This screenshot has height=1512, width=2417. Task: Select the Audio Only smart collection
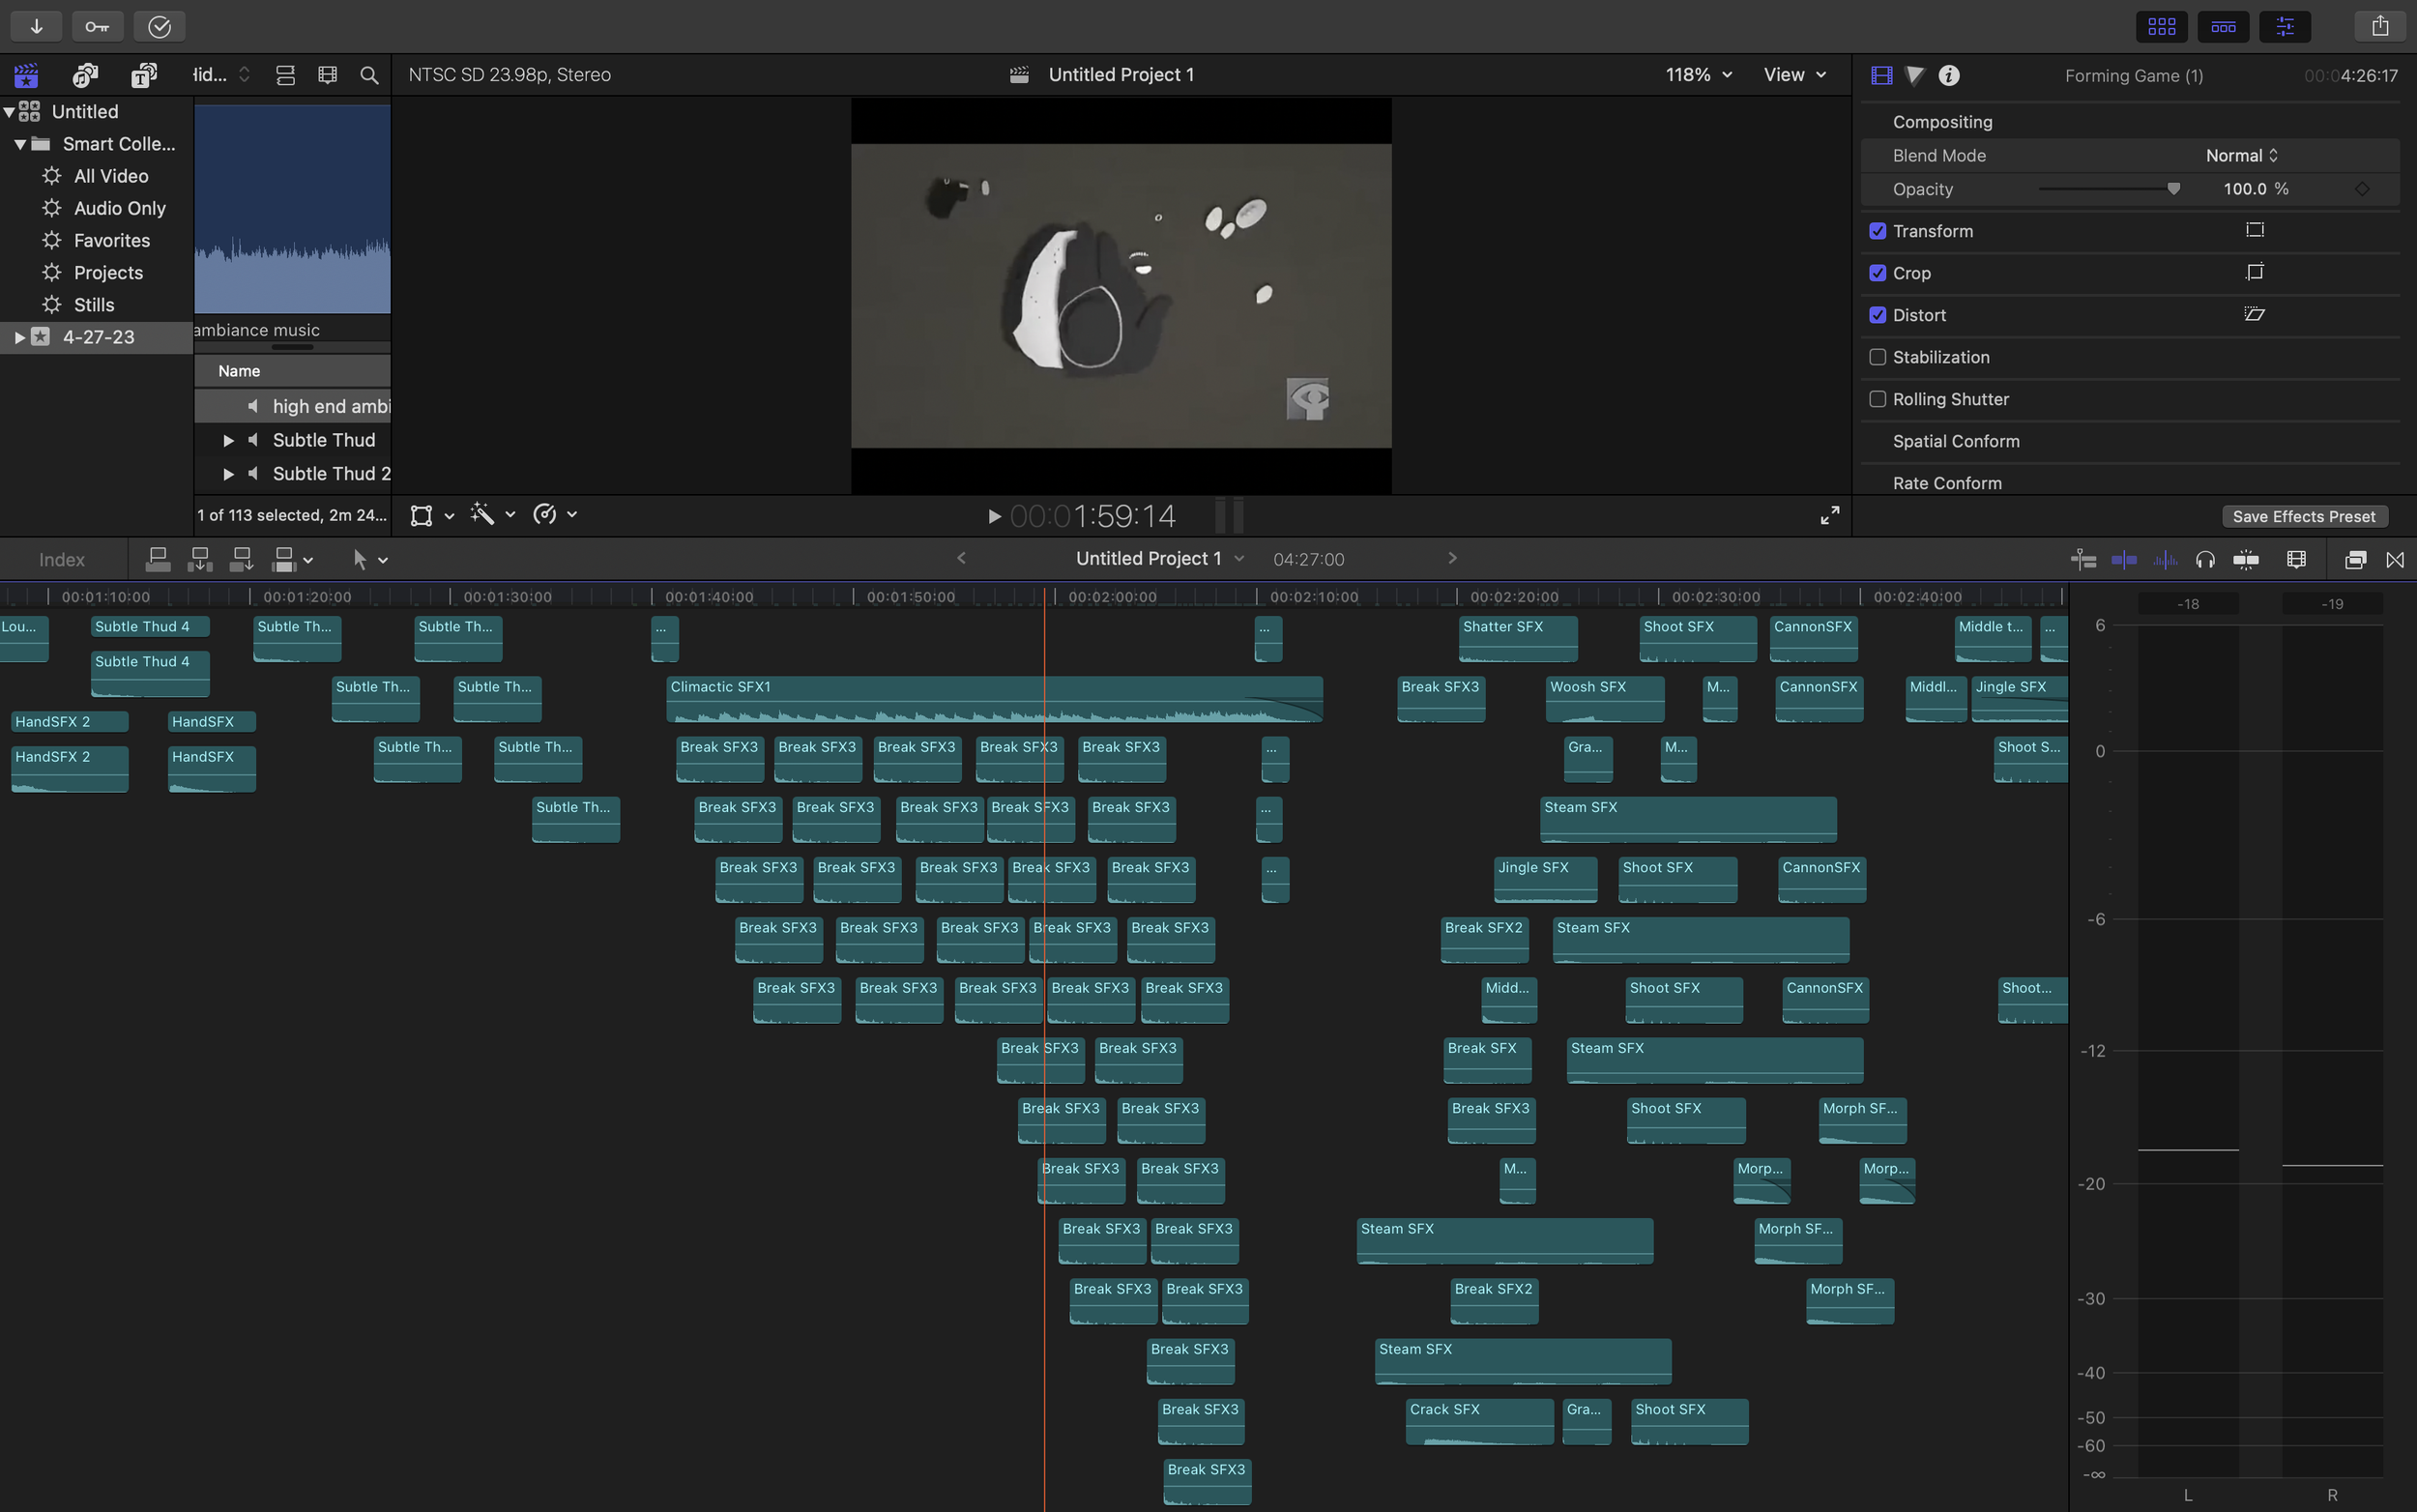(119, 208)
